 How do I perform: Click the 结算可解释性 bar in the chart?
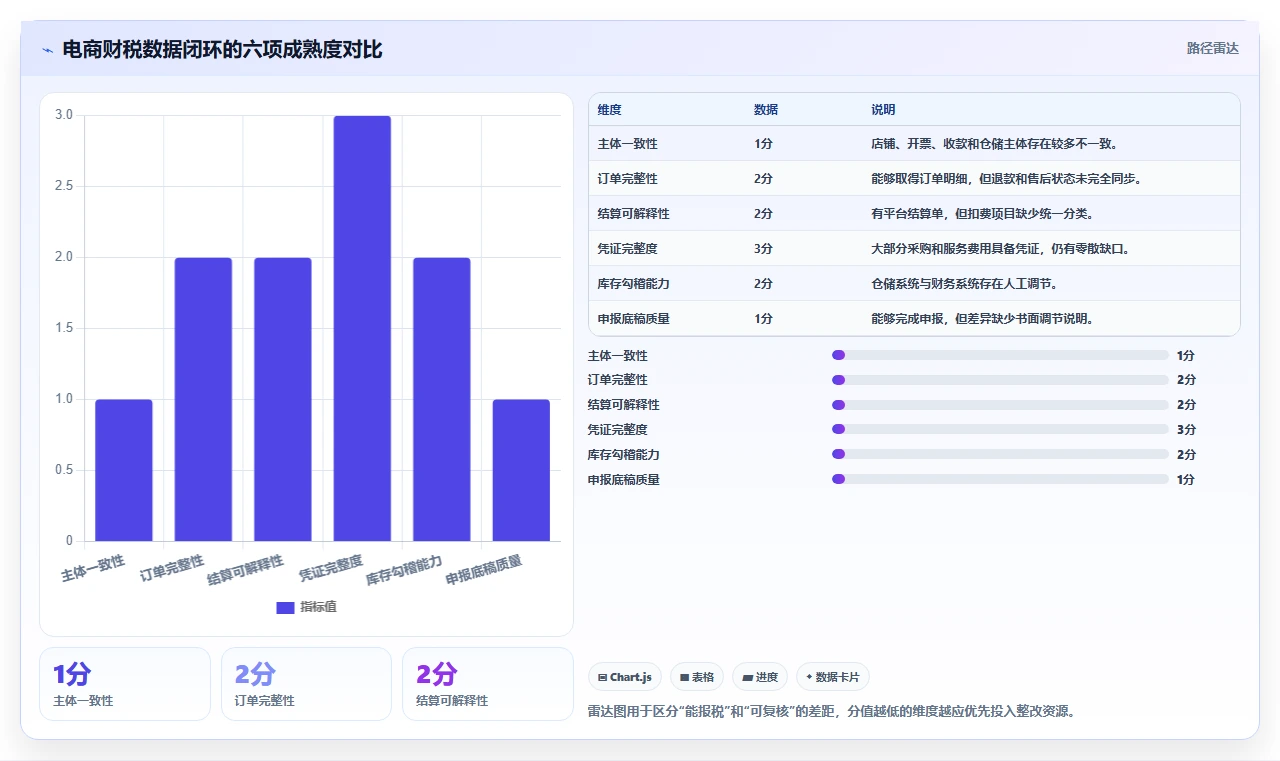(283, 399)
